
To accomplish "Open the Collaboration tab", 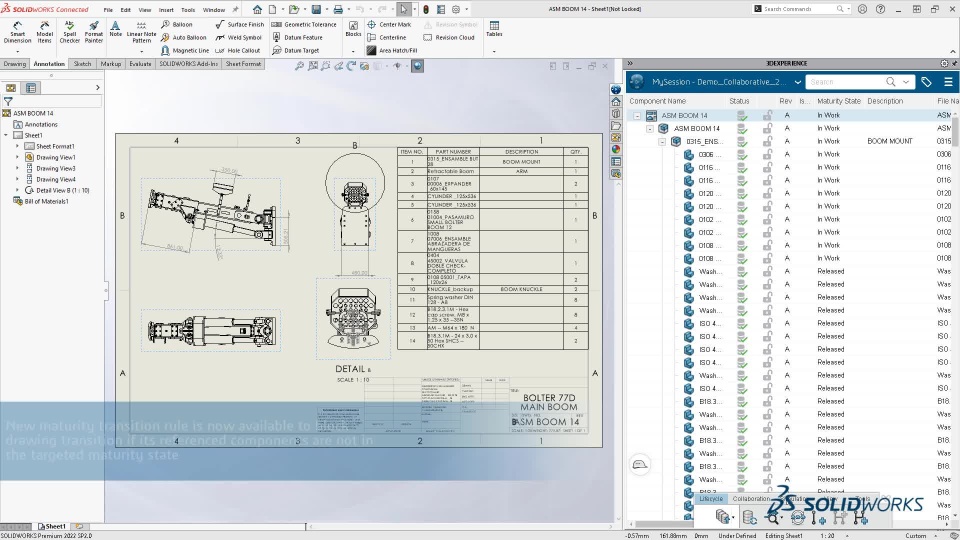I will click(x=751, y=499).
